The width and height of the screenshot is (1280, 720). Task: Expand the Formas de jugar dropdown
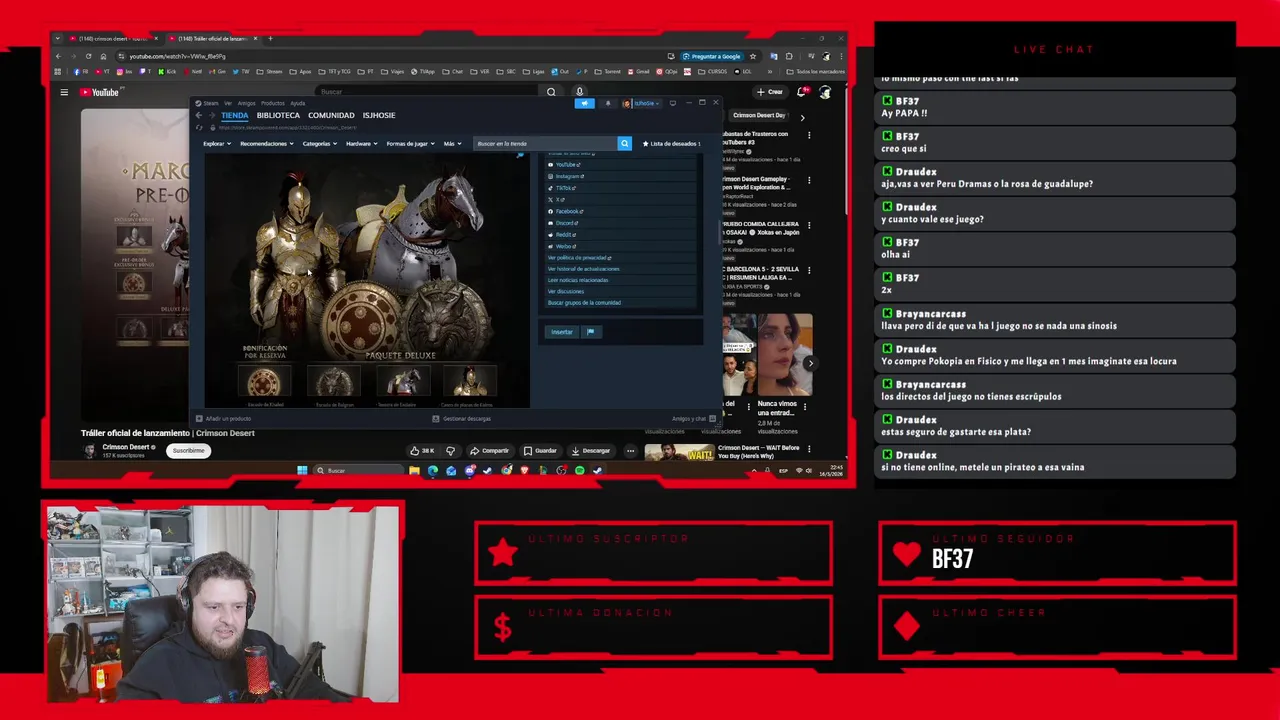click(411, 143)
